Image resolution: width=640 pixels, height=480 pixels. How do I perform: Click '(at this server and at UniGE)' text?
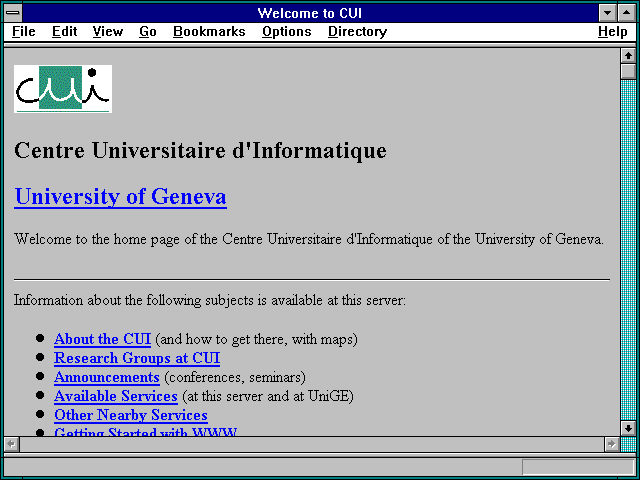point(268,396)
